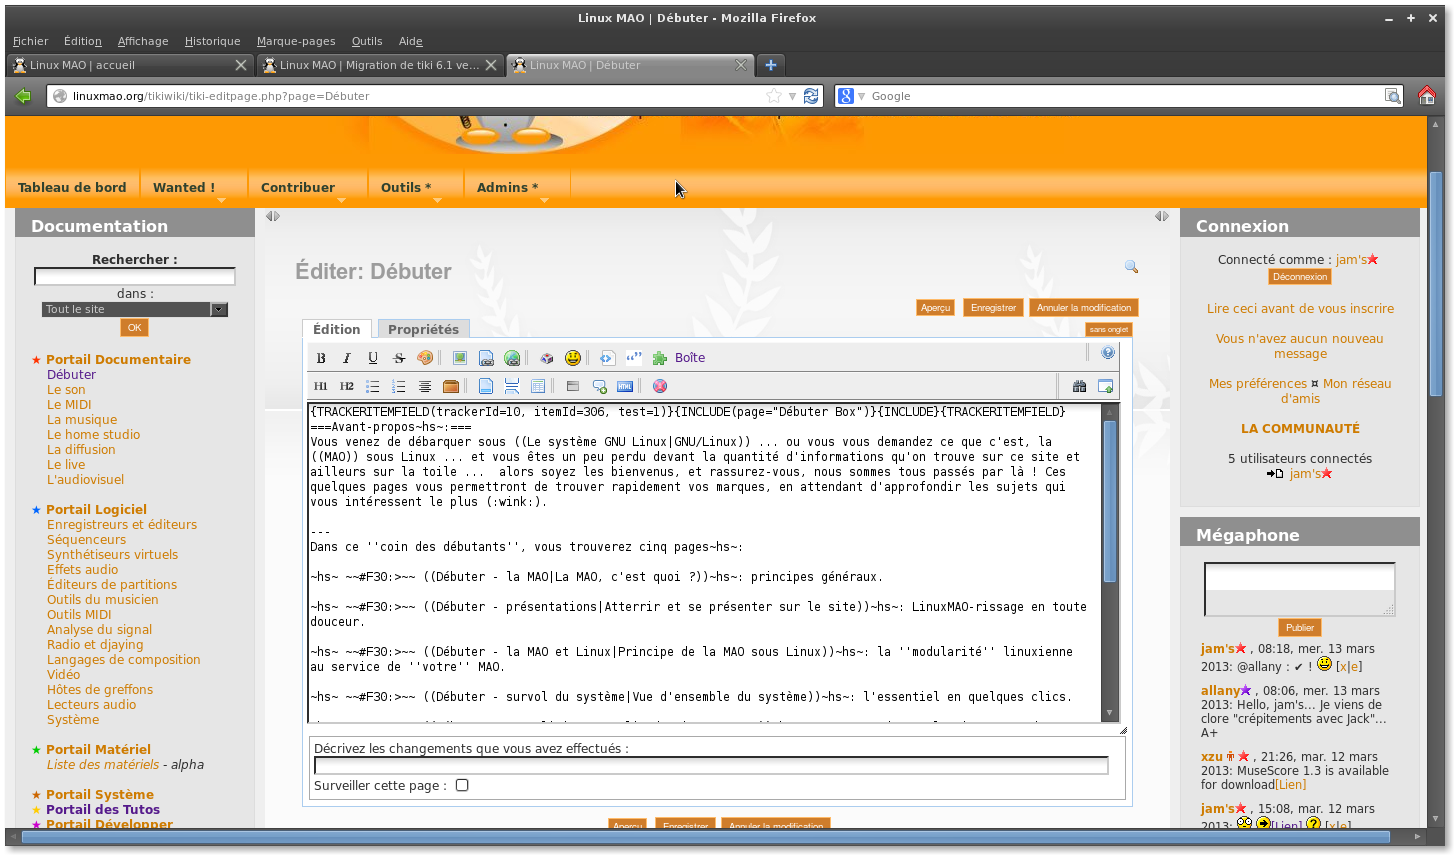Open the Affichage menu
Viewport: 1454px width, 855px height.
pyautogui.click(x=143, y=41)
